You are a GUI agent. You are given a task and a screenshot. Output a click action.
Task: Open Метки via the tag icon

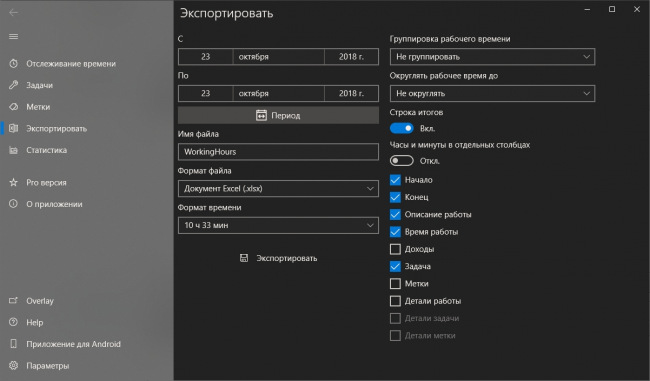pyautogui.click(x=14, y=107)
